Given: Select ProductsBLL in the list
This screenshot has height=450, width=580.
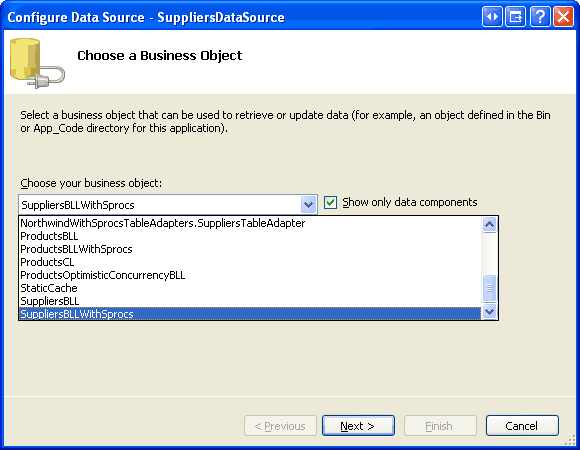Looking at the screenshot, I should (x=250, y=236).
